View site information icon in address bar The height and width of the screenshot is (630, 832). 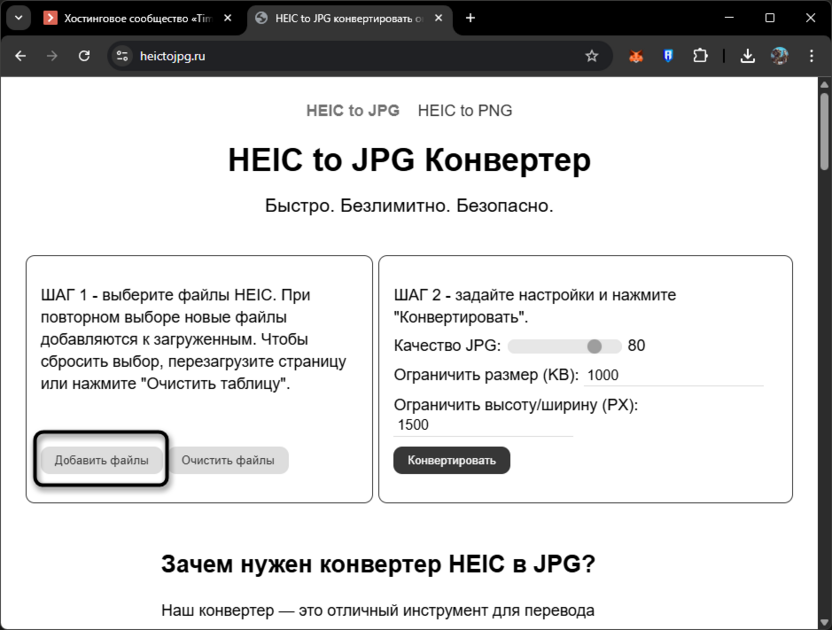[x=123, y=56]
